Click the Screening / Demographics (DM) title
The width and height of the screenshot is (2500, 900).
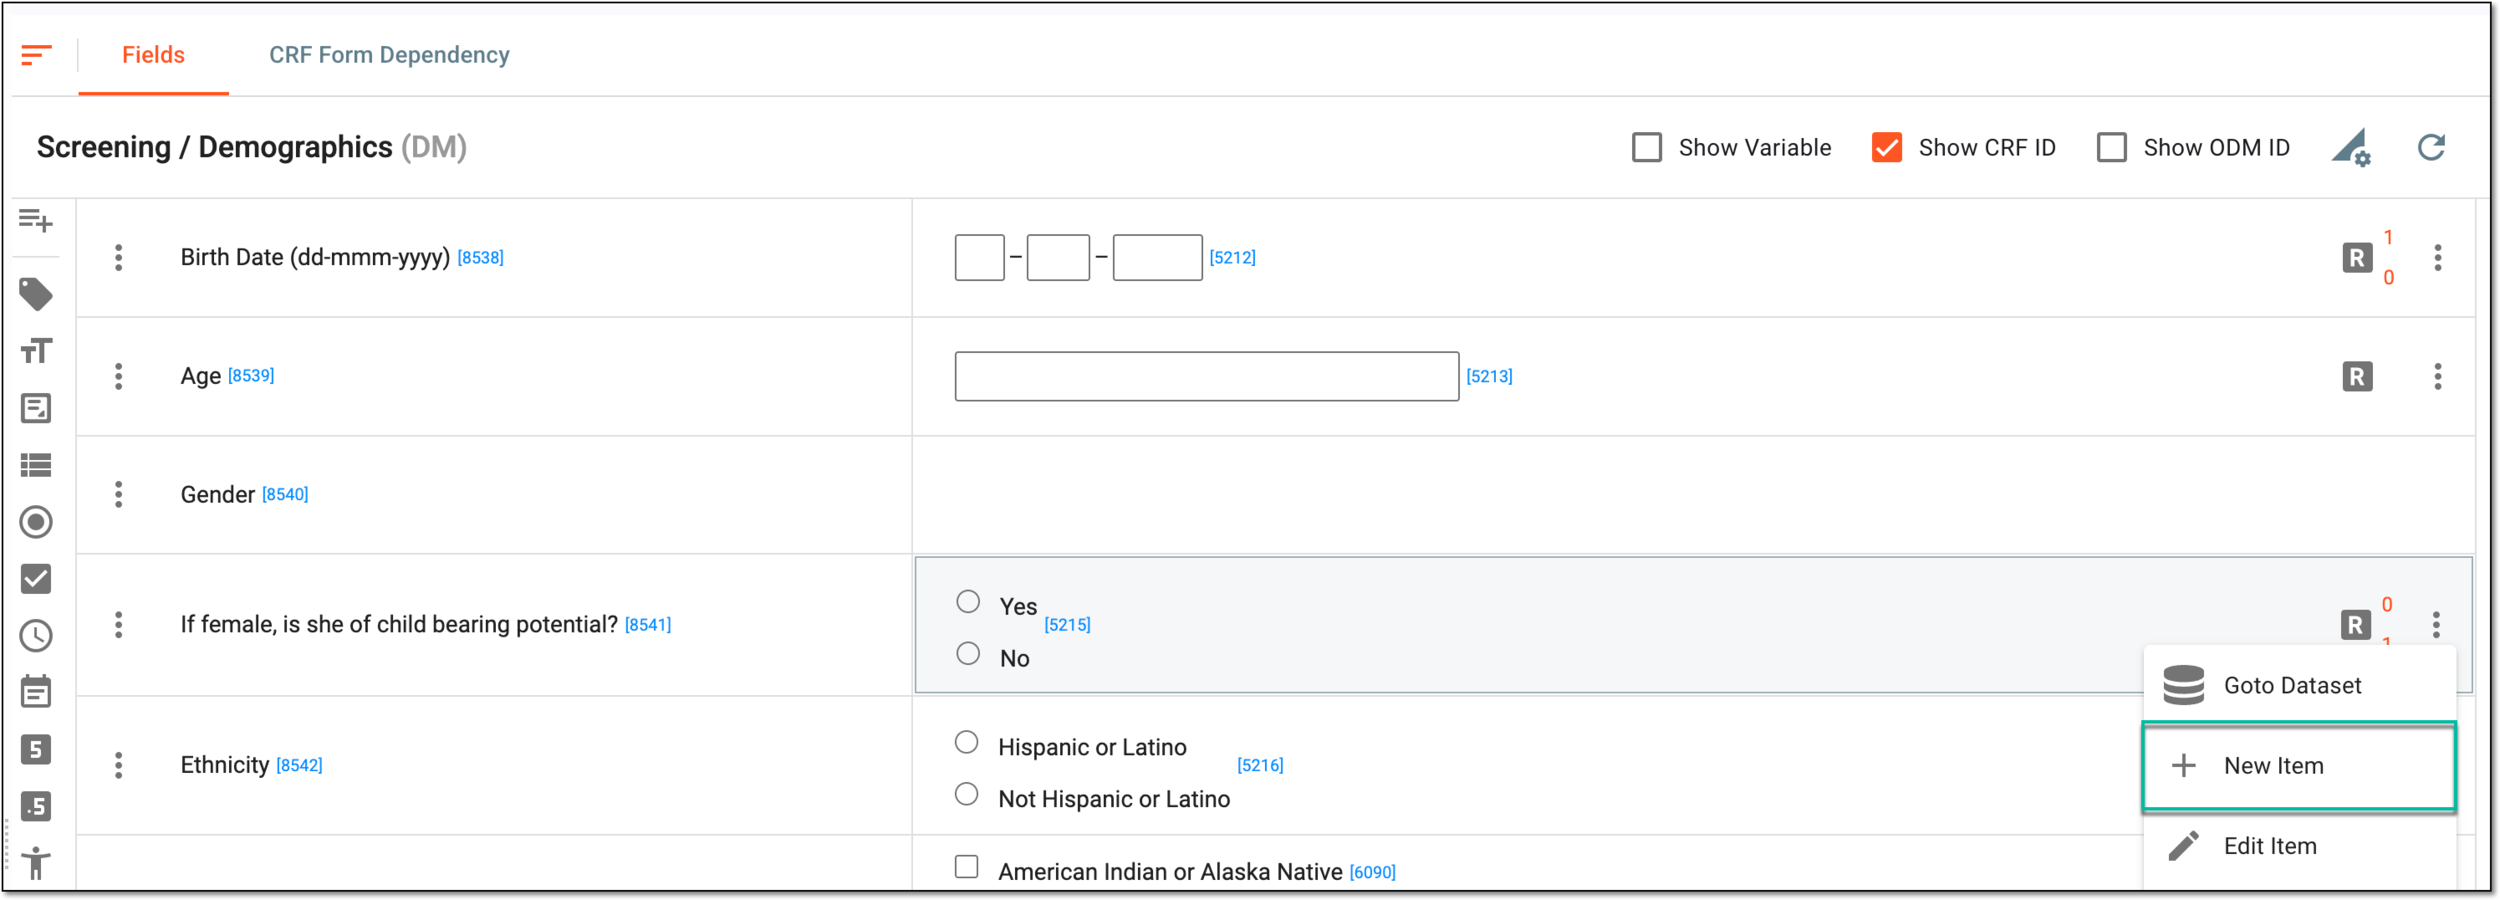point(252,148)
